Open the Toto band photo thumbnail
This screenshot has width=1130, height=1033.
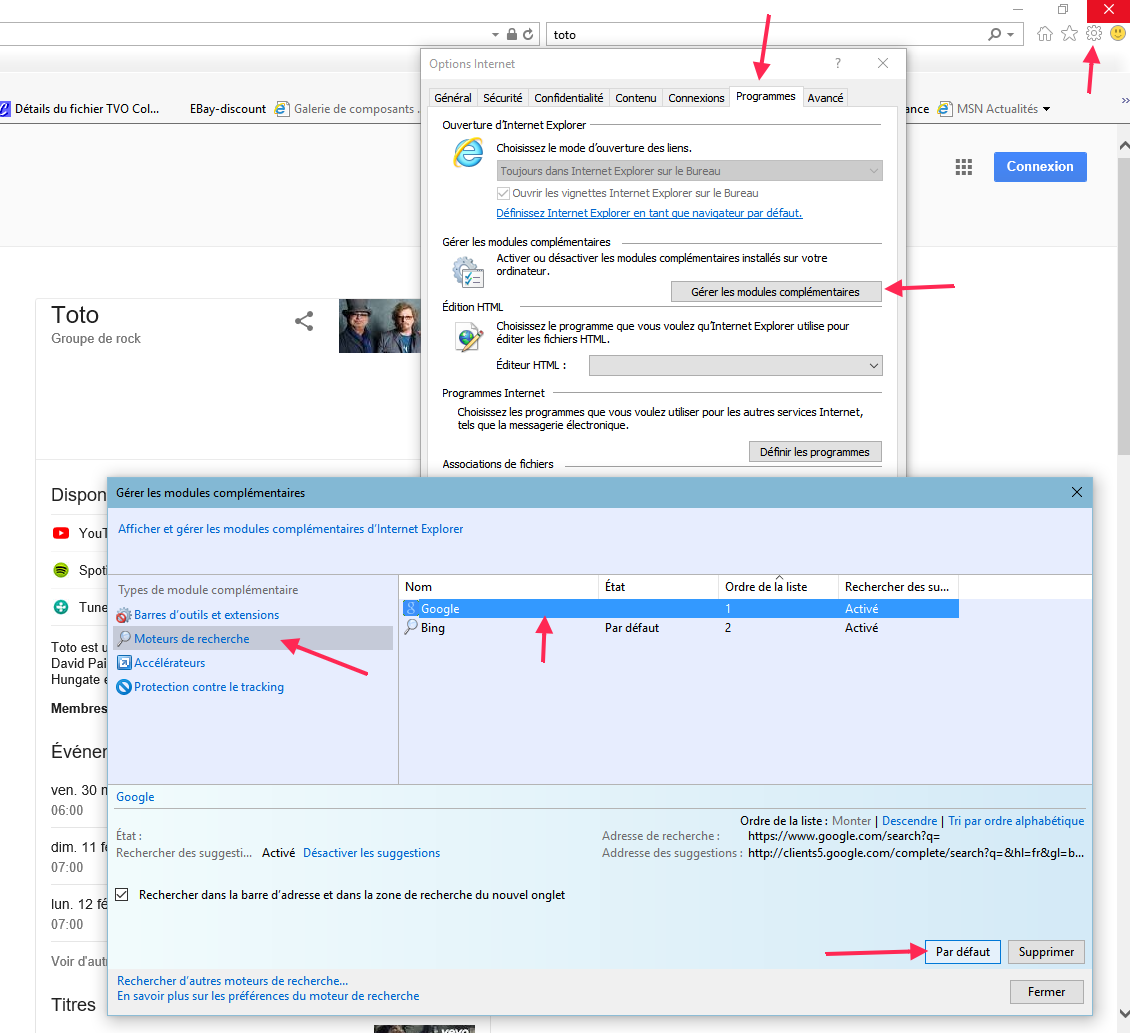(x=380, y=326)
